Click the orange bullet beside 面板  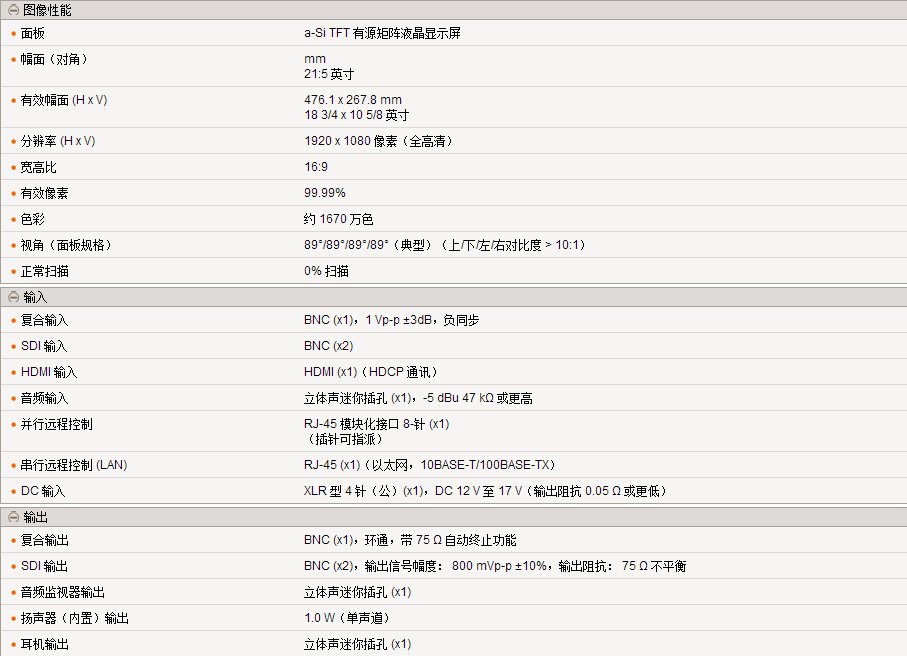13,33
